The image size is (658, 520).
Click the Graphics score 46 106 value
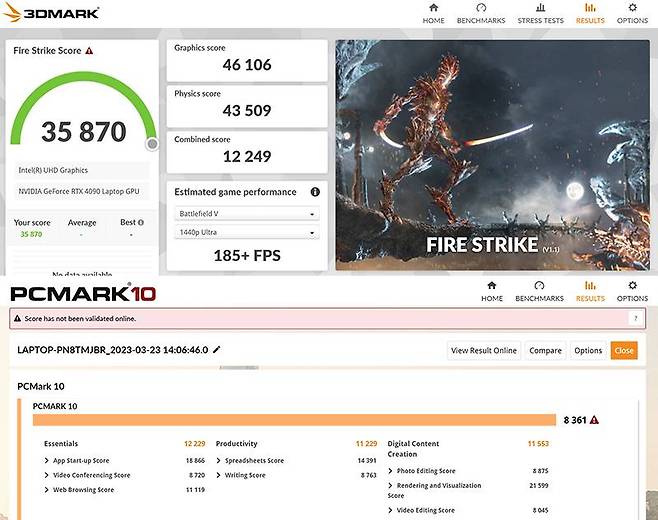247,65
